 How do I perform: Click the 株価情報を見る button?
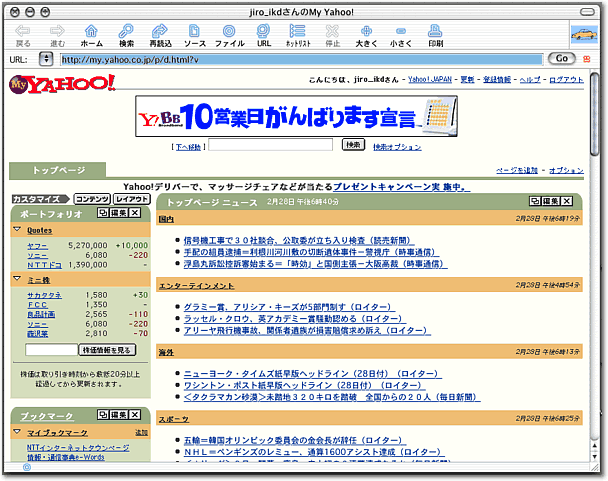pos(107,350)
